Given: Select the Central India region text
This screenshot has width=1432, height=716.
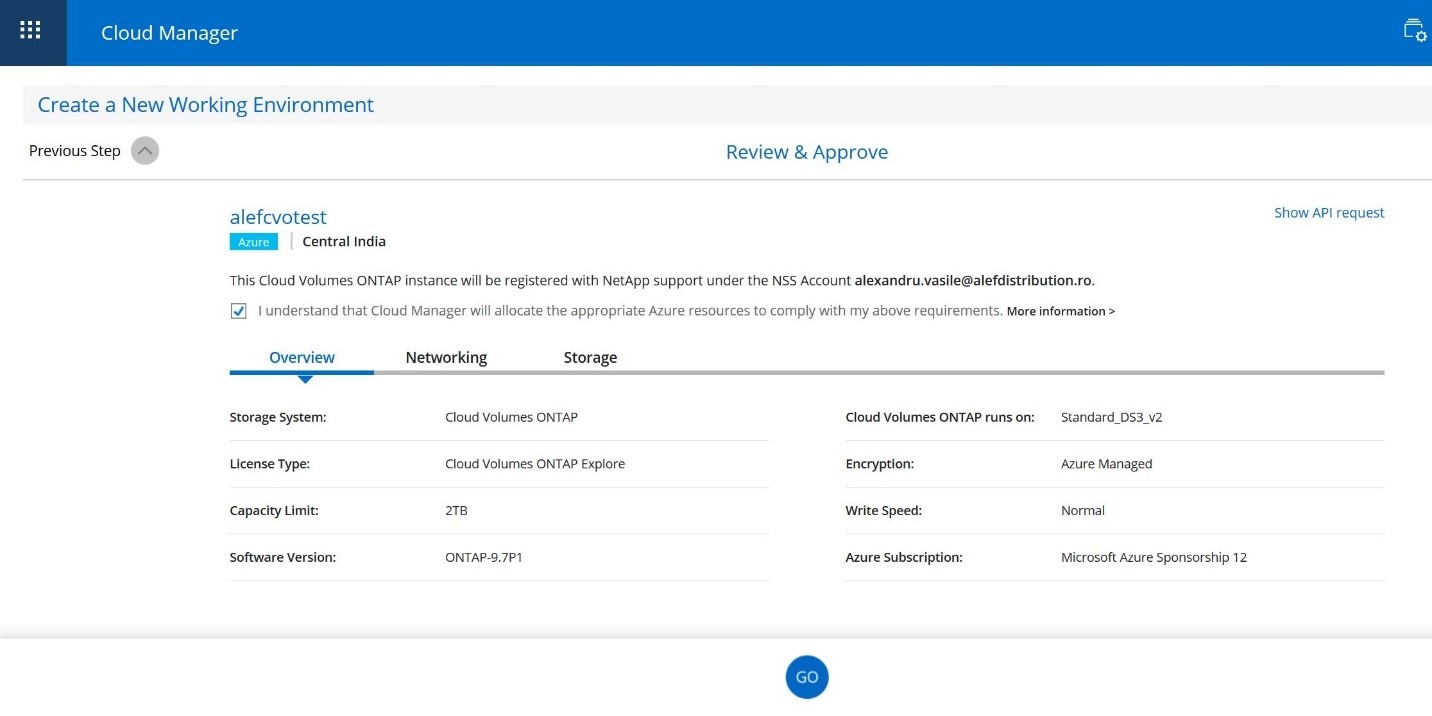Looking at the screenshot, I should coord(344,242).
